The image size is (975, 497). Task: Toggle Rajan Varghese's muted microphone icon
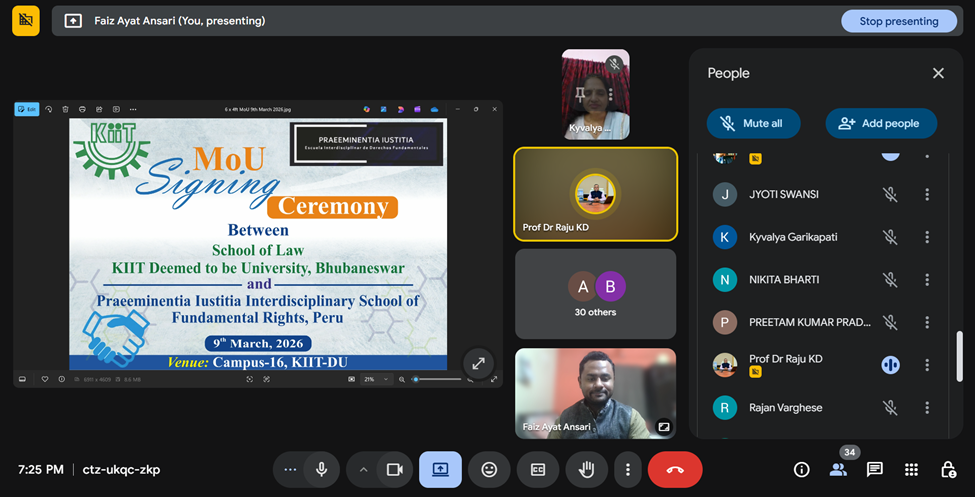coord(890,407)
